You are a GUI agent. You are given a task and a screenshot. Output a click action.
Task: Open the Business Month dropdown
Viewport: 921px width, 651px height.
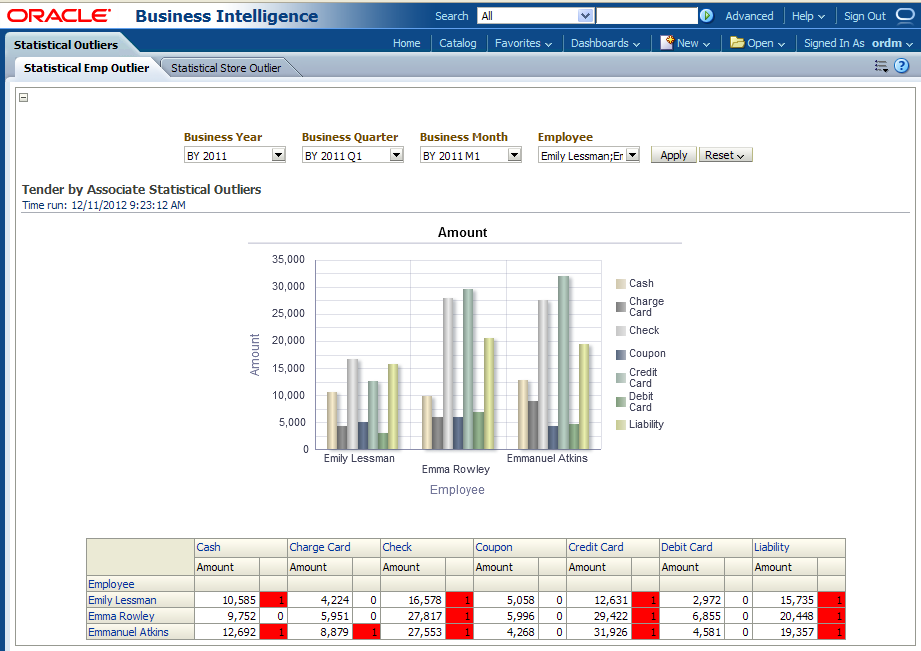point(514,156)
